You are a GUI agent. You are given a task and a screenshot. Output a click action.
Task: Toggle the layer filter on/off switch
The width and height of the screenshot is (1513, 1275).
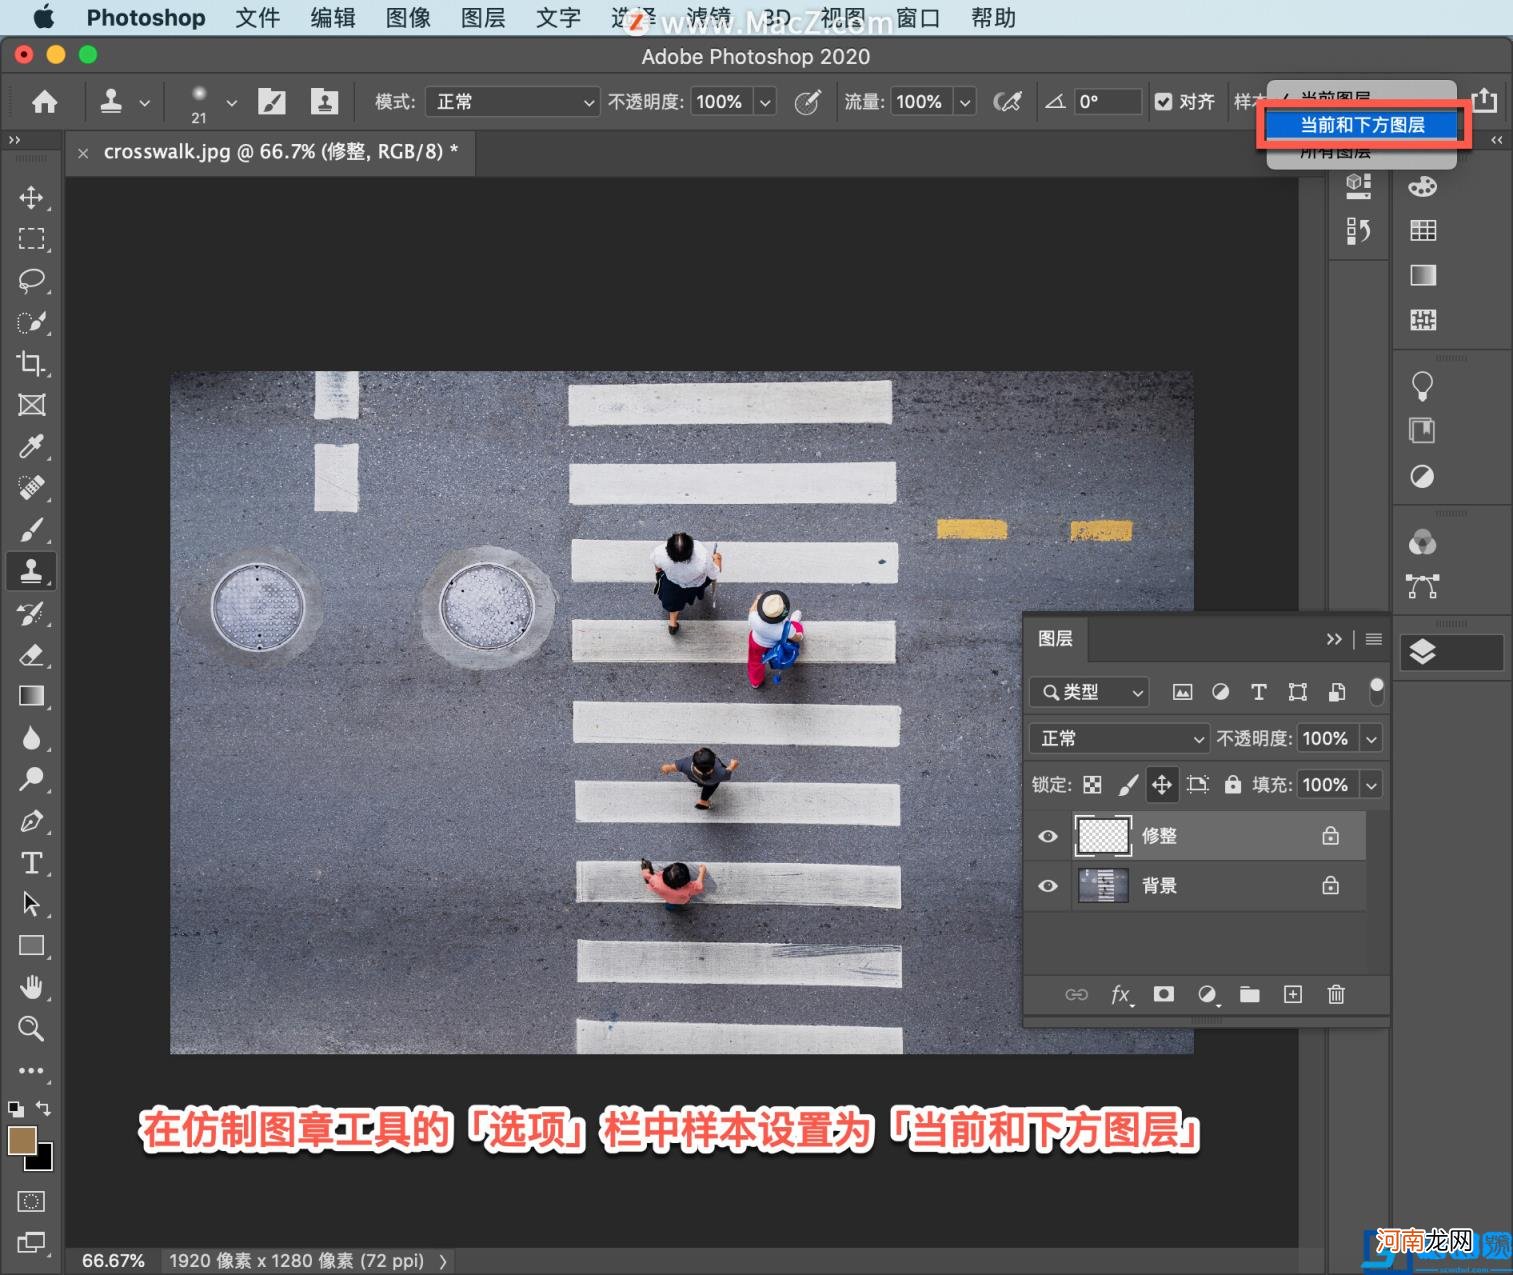tap(1377, 691)
